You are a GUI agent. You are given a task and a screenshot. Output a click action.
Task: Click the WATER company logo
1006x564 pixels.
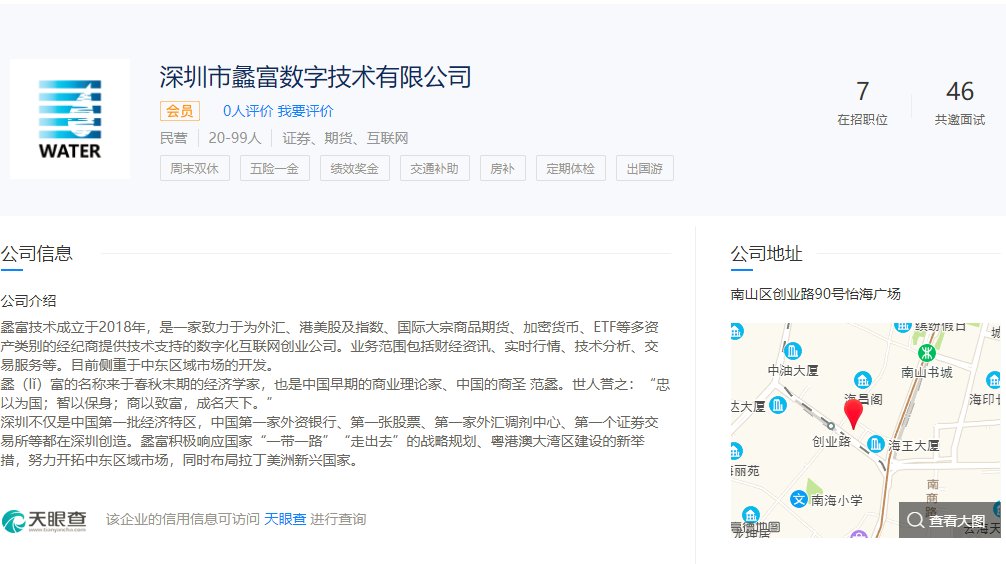click(70, 119)
